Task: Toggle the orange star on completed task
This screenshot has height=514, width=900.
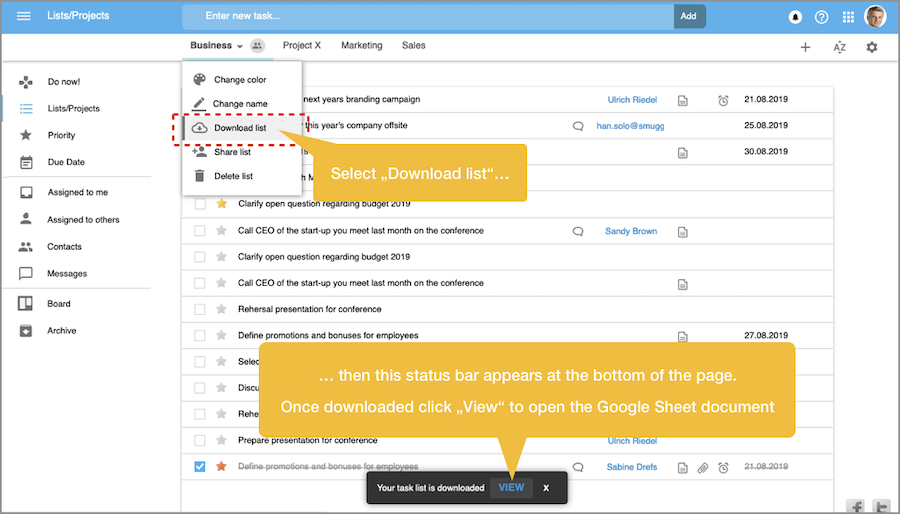Action: coord(222,466)
